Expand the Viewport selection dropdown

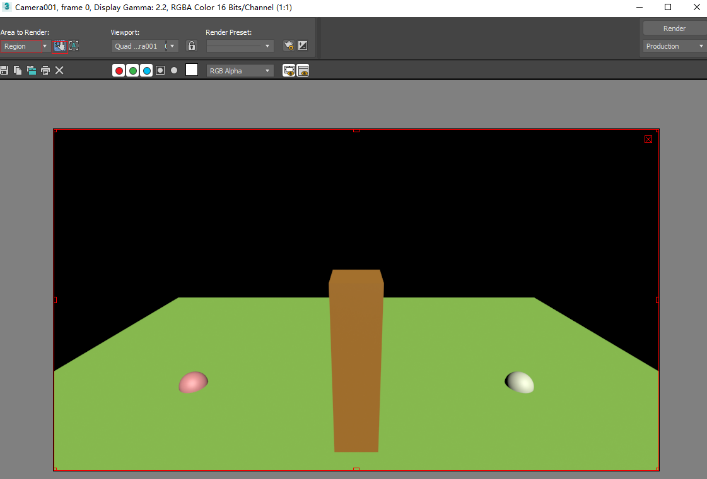(144, 46)
